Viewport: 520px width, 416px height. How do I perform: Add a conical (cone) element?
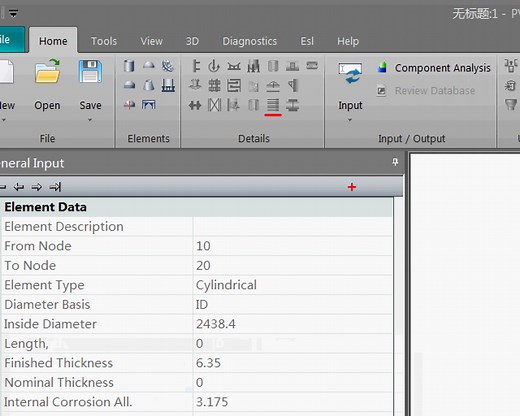point(148,85)
